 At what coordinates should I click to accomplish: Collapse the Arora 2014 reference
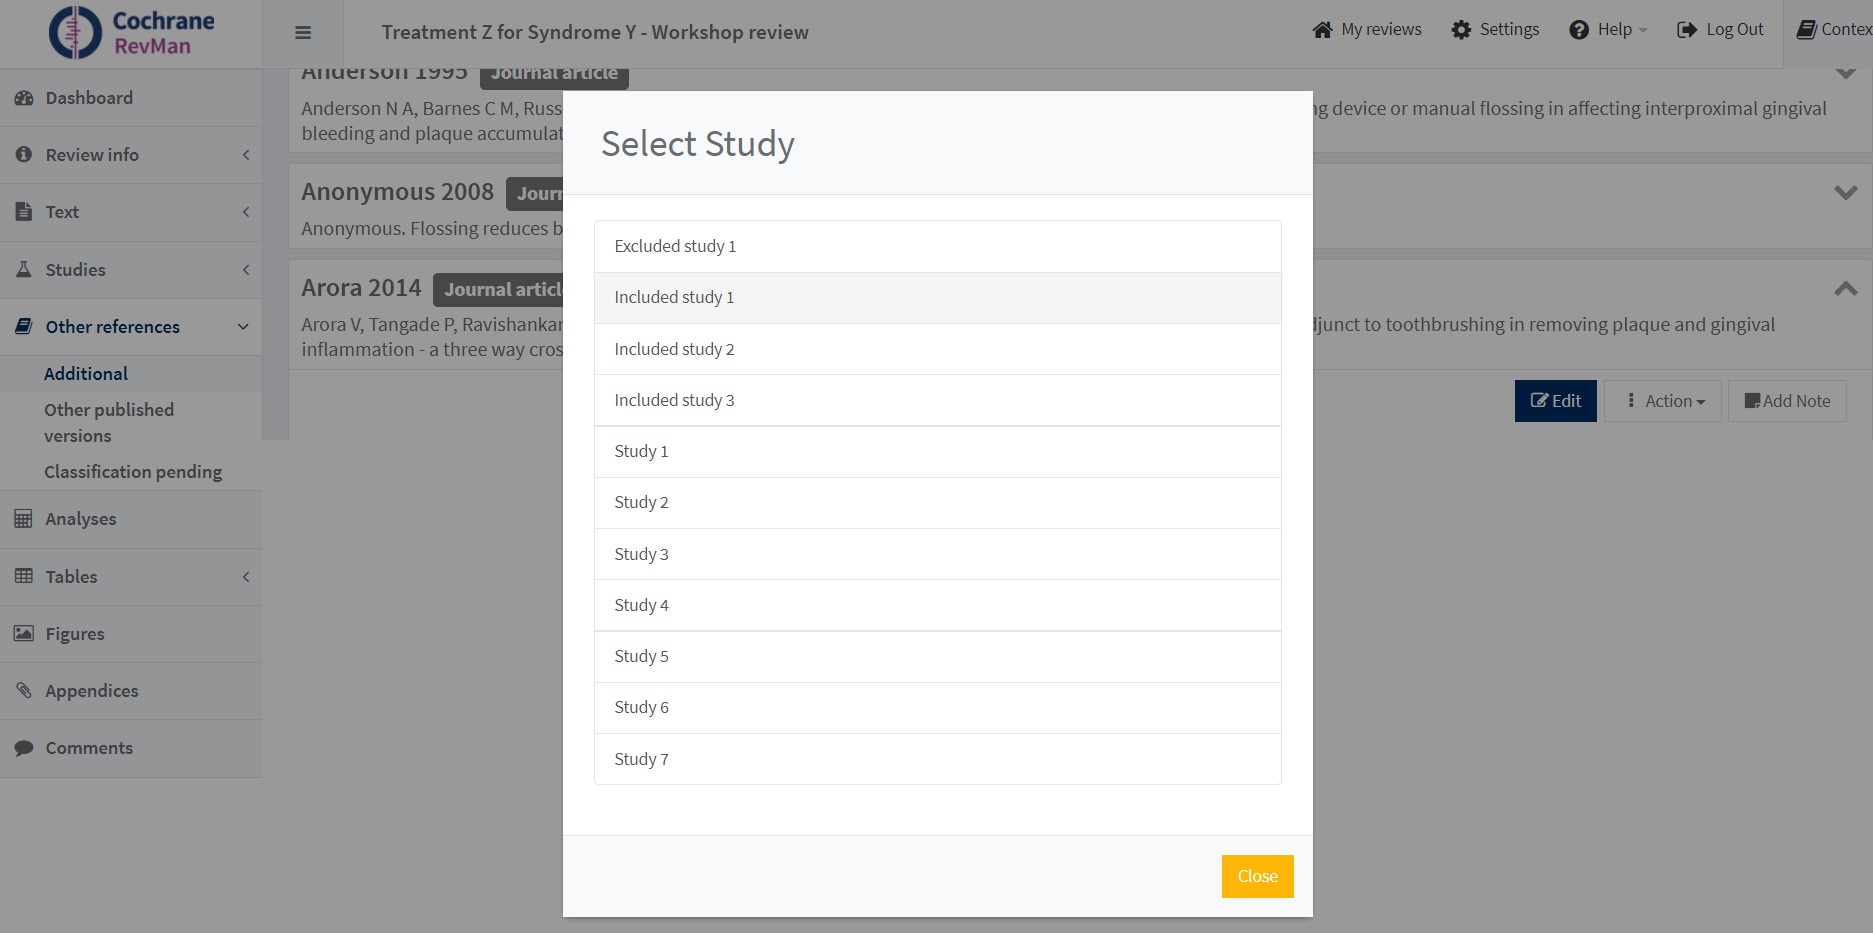coord(1845,289)
